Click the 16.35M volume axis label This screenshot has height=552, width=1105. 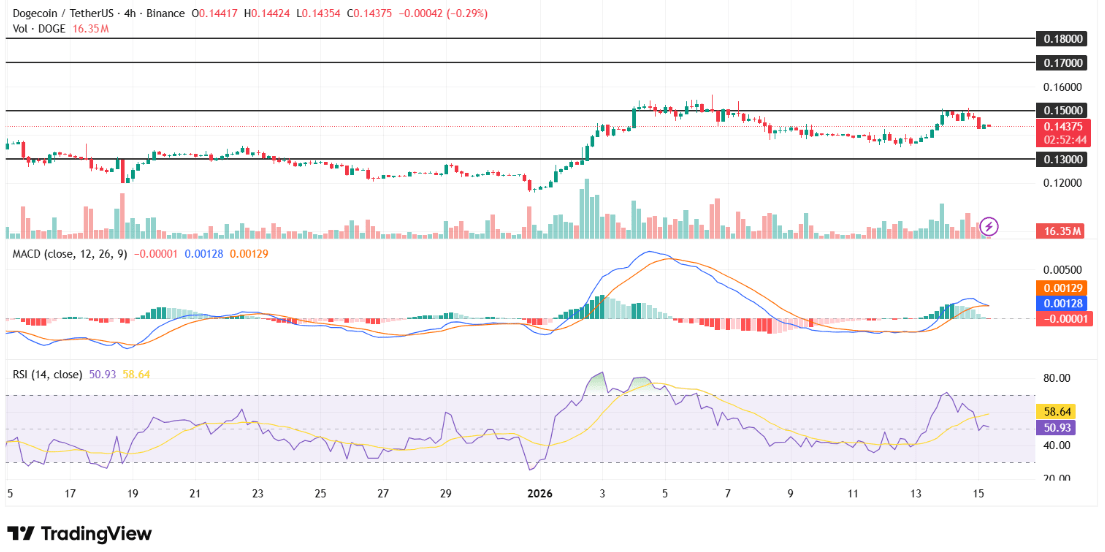[1061, 231]
